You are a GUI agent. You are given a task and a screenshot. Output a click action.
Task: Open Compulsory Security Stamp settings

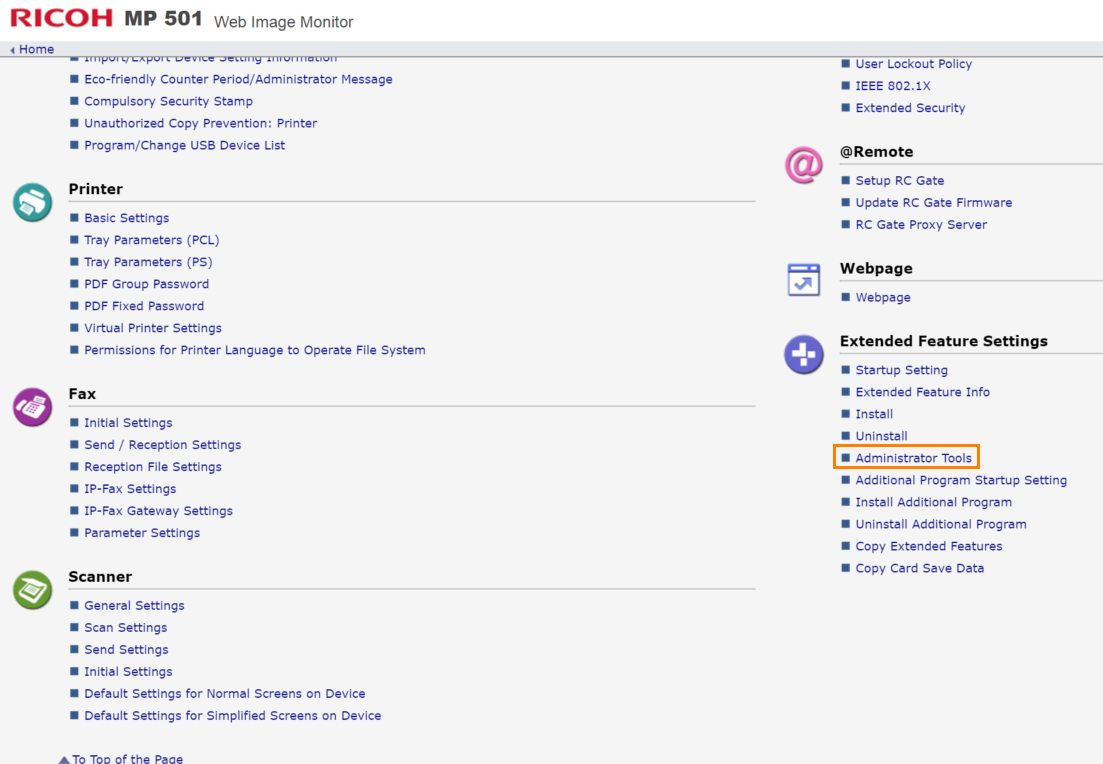pos(168,101)
